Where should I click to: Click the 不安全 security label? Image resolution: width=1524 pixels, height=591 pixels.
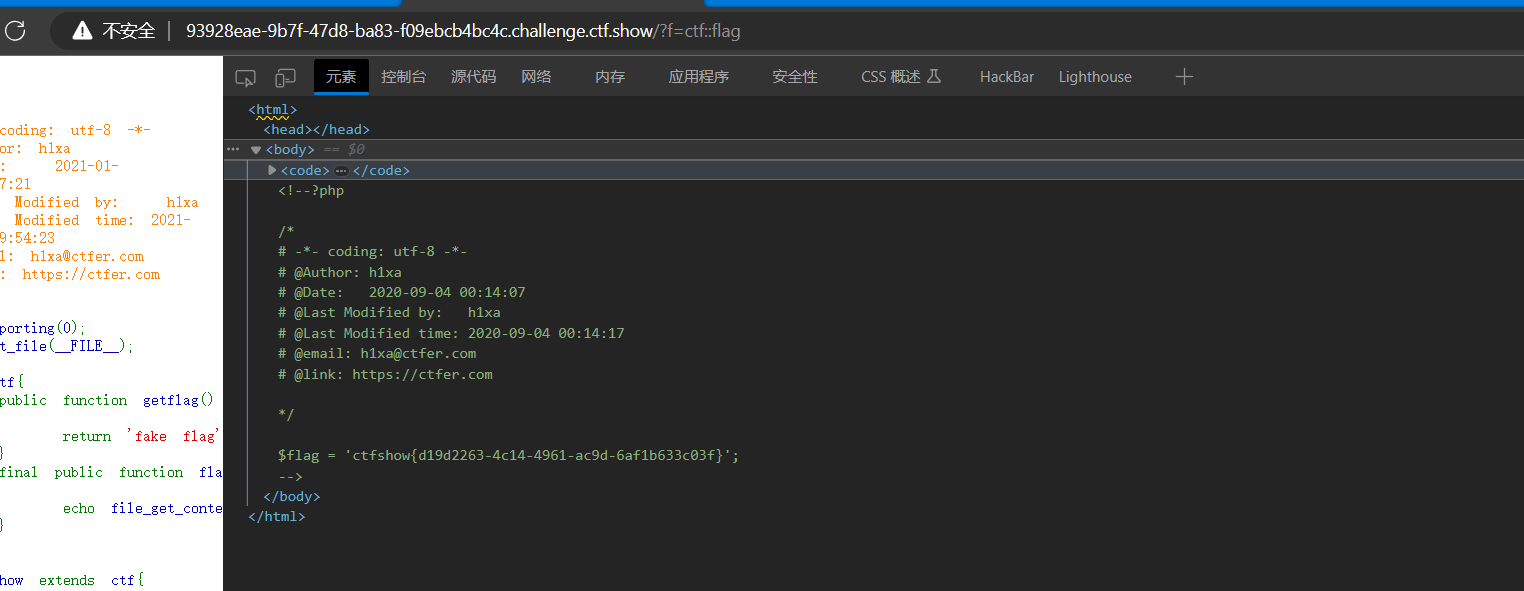129,31
